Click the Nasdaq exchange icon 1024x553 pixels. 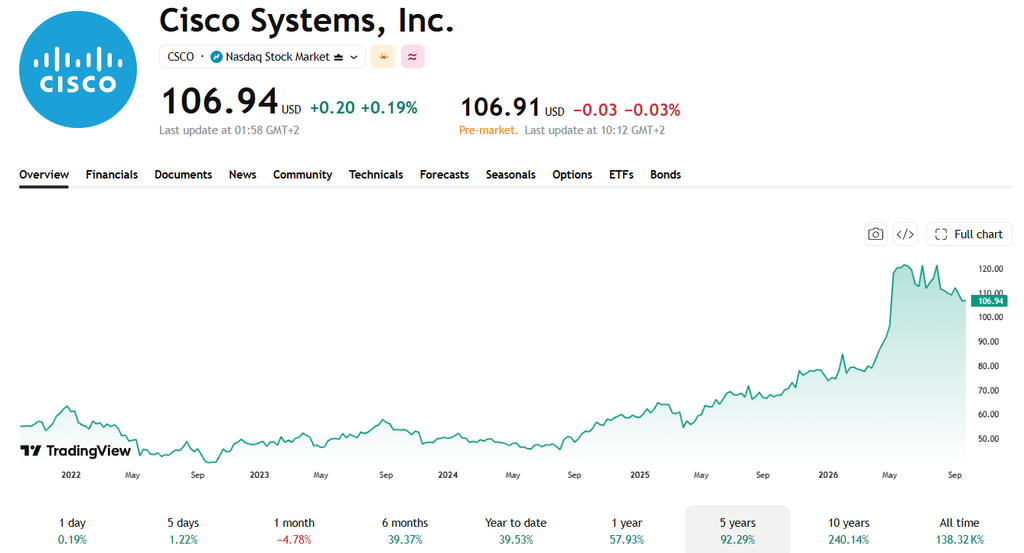[216, 57]
